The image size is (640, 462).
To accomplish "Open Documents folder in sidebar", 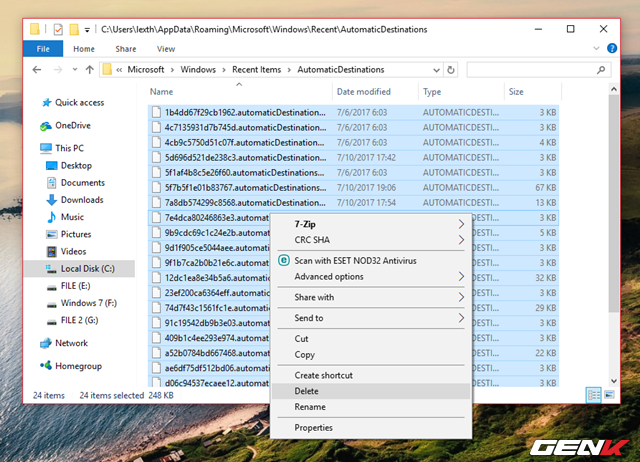I will pyautogui.click(x=83, y=182).
